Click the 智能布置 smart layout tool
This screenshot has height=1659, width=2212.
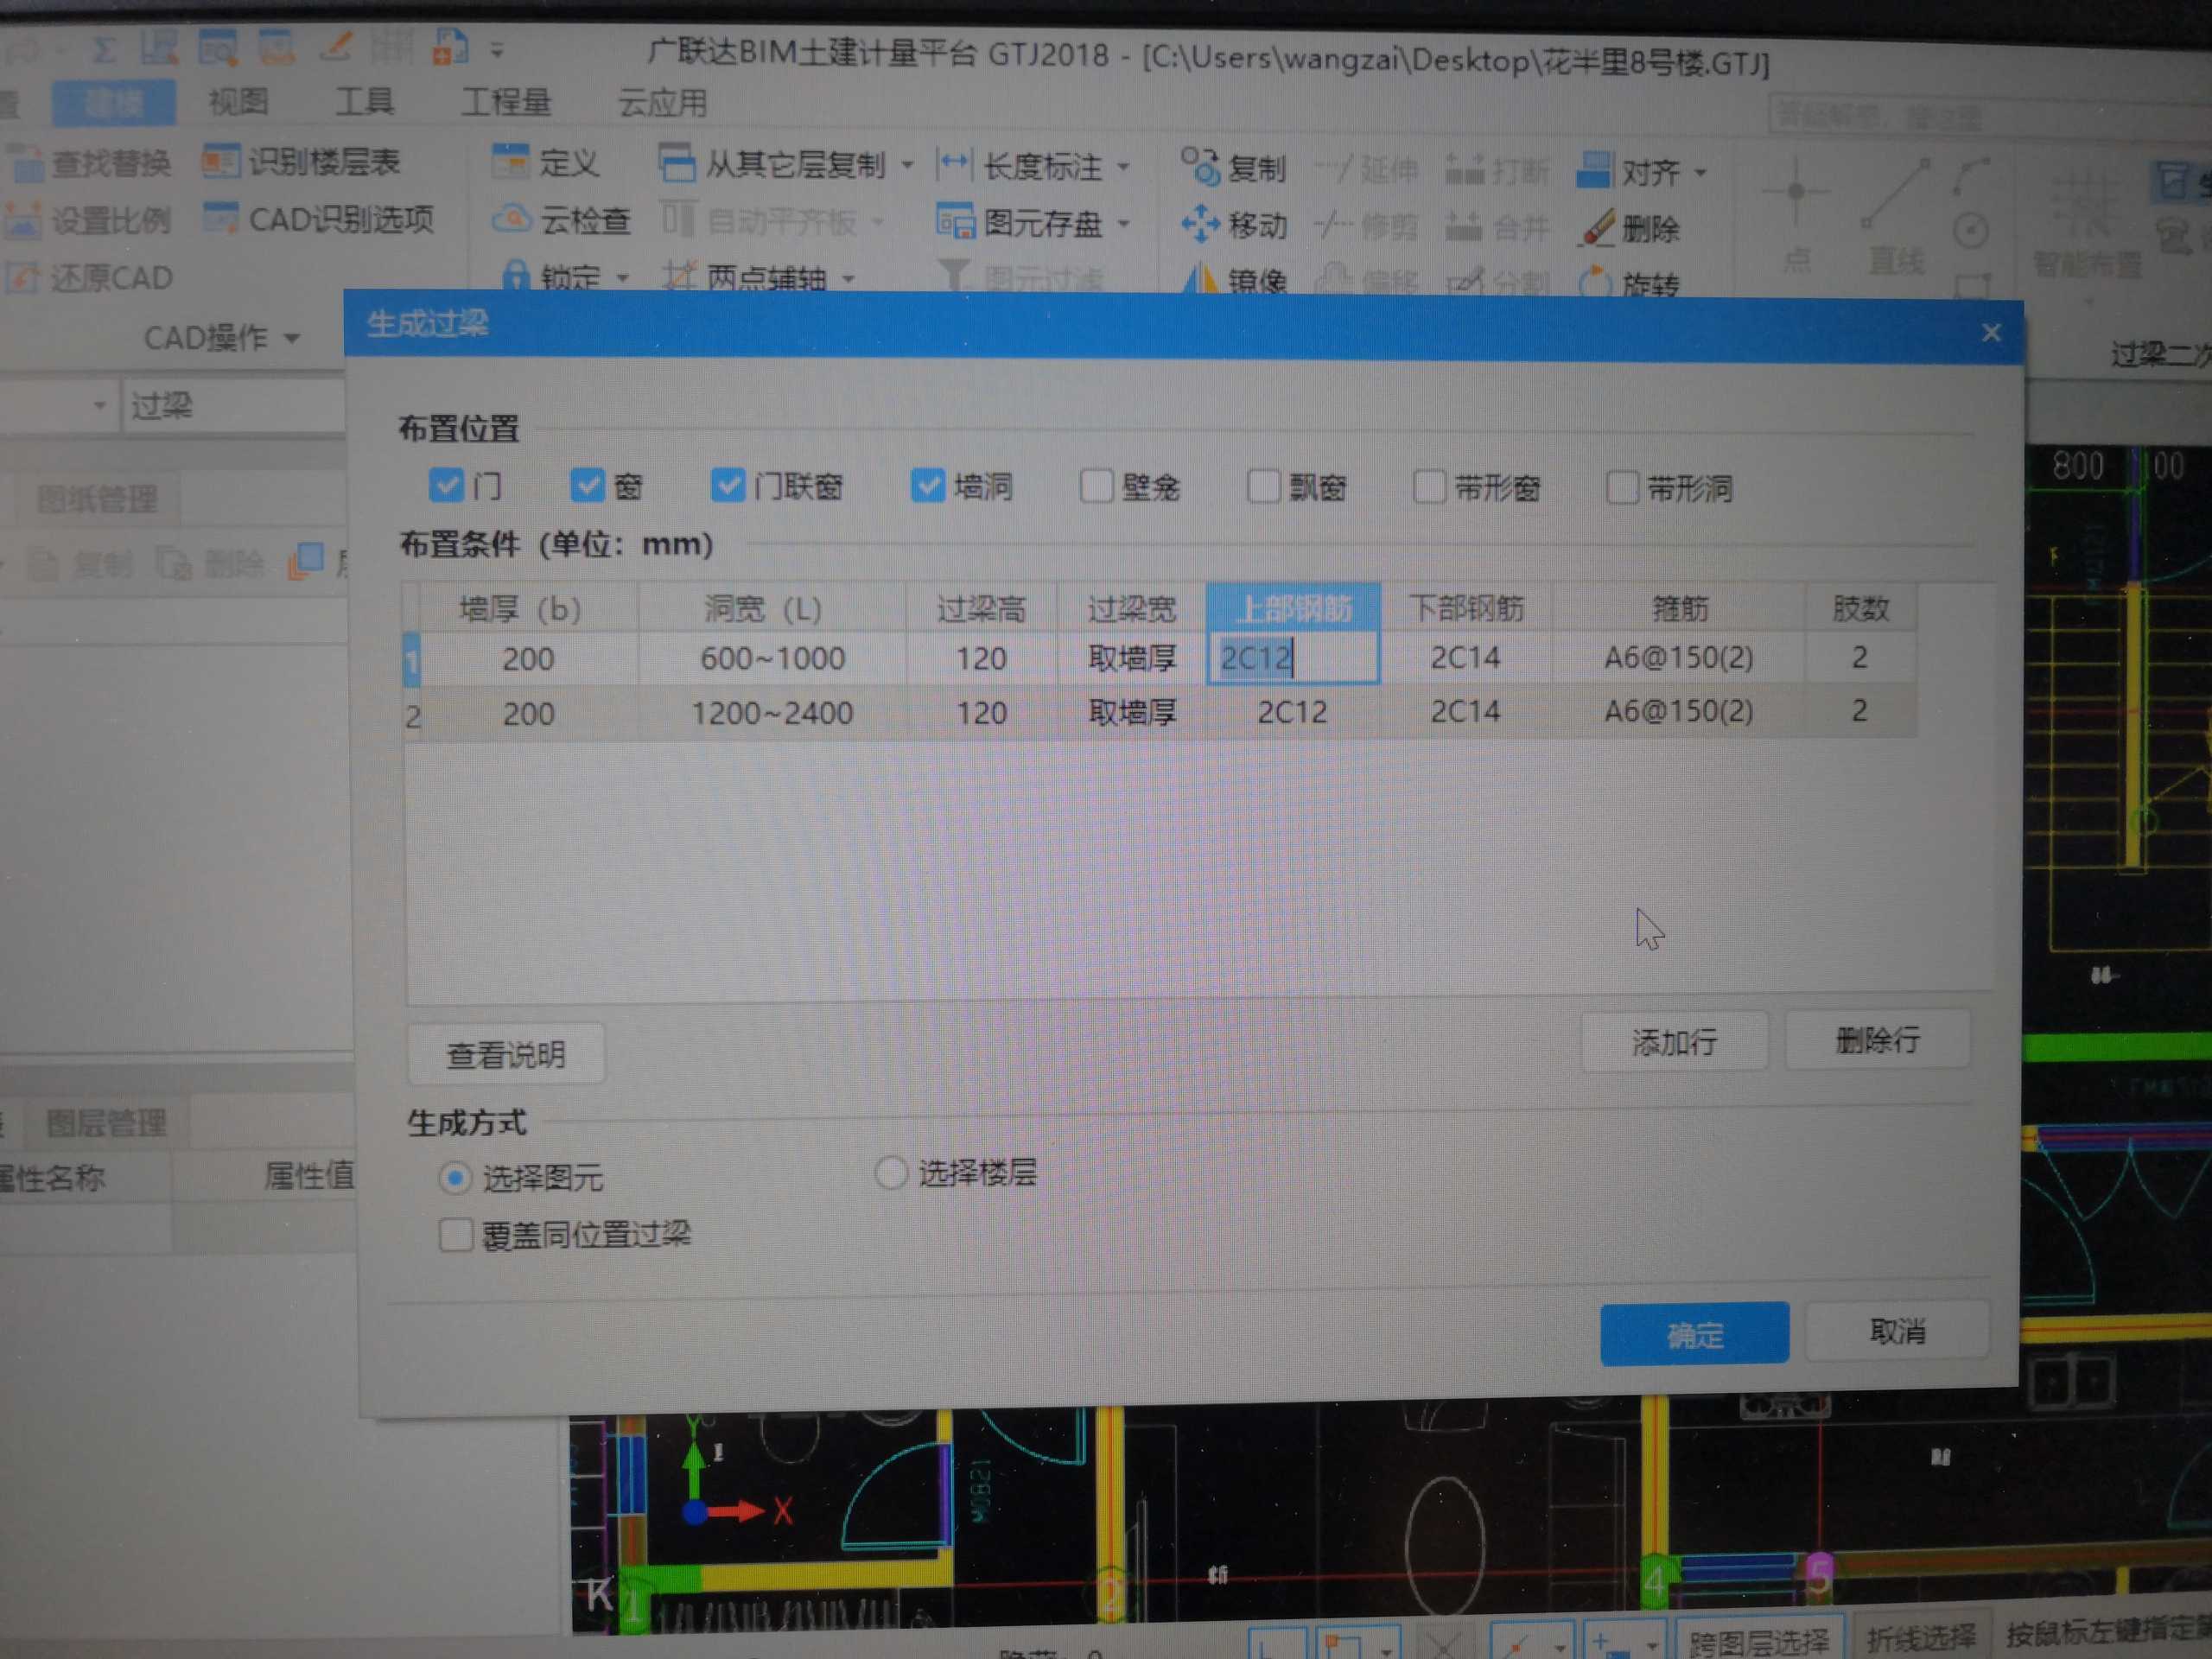[2088, 224]
